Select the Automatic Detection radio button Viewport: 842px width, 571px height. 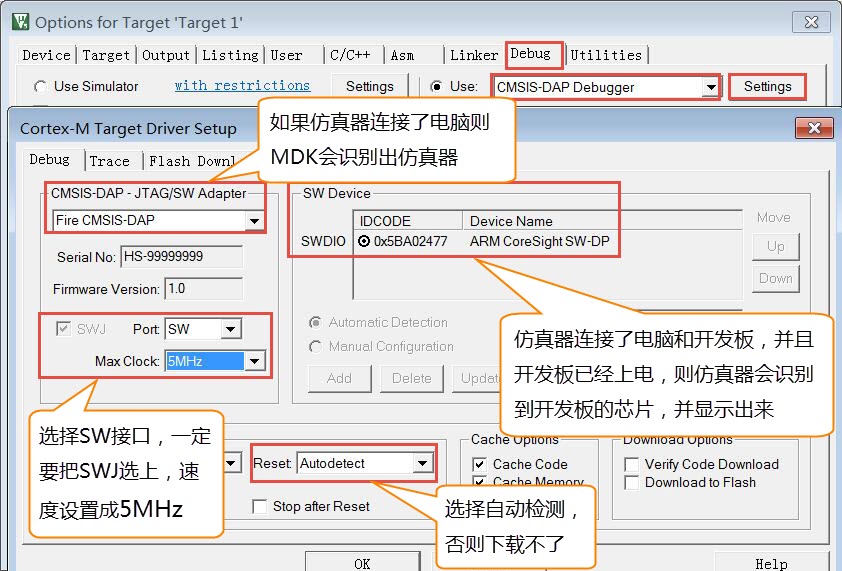(x=315, y=322)
